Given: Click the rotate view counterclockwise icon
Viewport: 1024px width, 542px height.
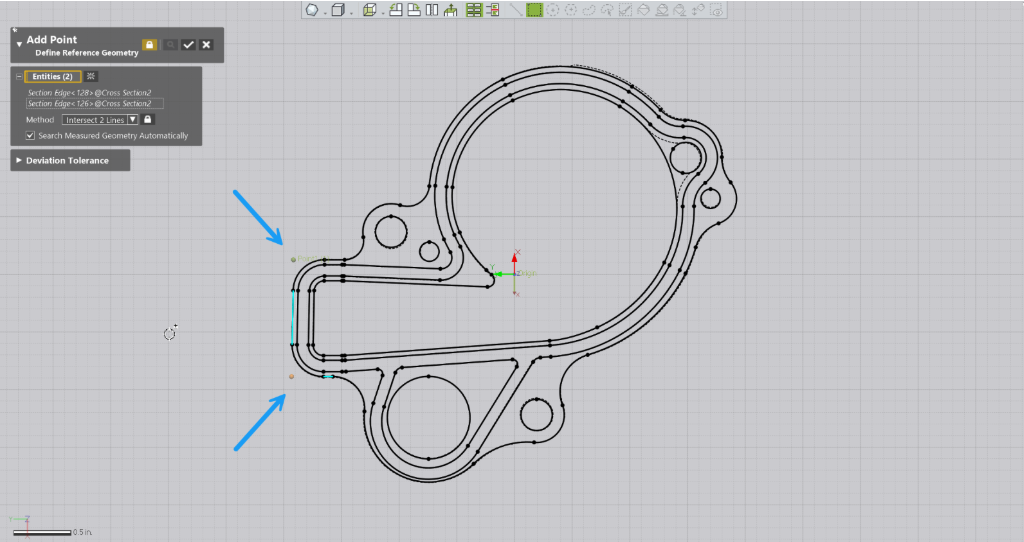Looking at the screenshot, I should (x=396, y=10).
